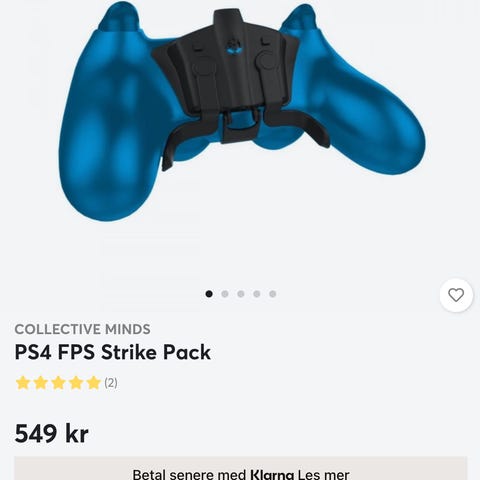The width and height of the screenshot is (480, 480).
Task: Jump to the third image carousel dot
Action: (241, 294)
